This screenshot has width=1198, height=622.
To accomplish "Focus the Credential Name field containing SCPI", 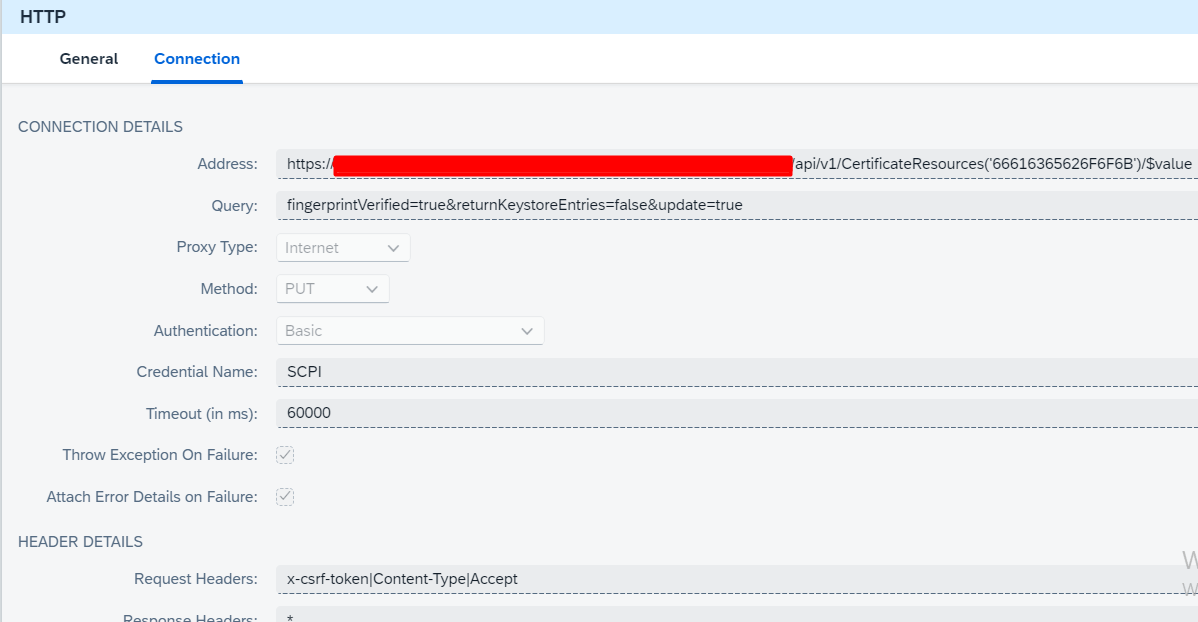I will (x=735, y=372).
